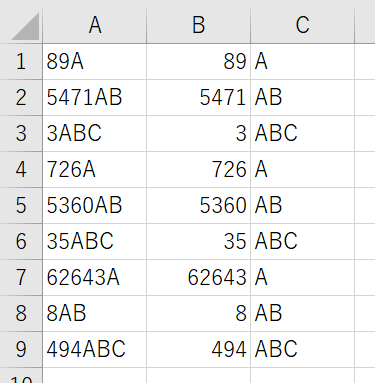Click cell C3 showing ABC
375x383 pixels.
pos(302,133)
